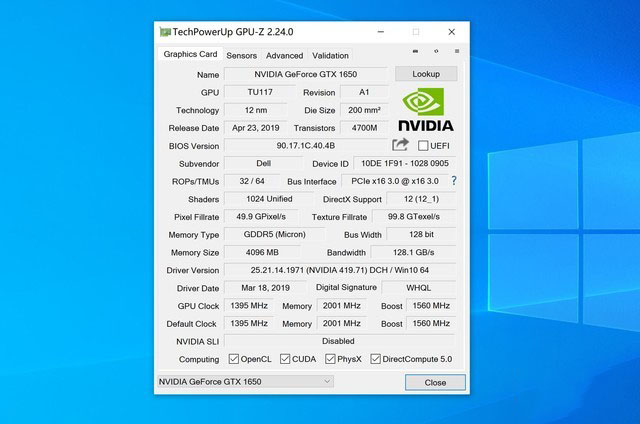Click the Subvendor value Dell
Viewport: 640px width, 424px height.
coord(264,163)
